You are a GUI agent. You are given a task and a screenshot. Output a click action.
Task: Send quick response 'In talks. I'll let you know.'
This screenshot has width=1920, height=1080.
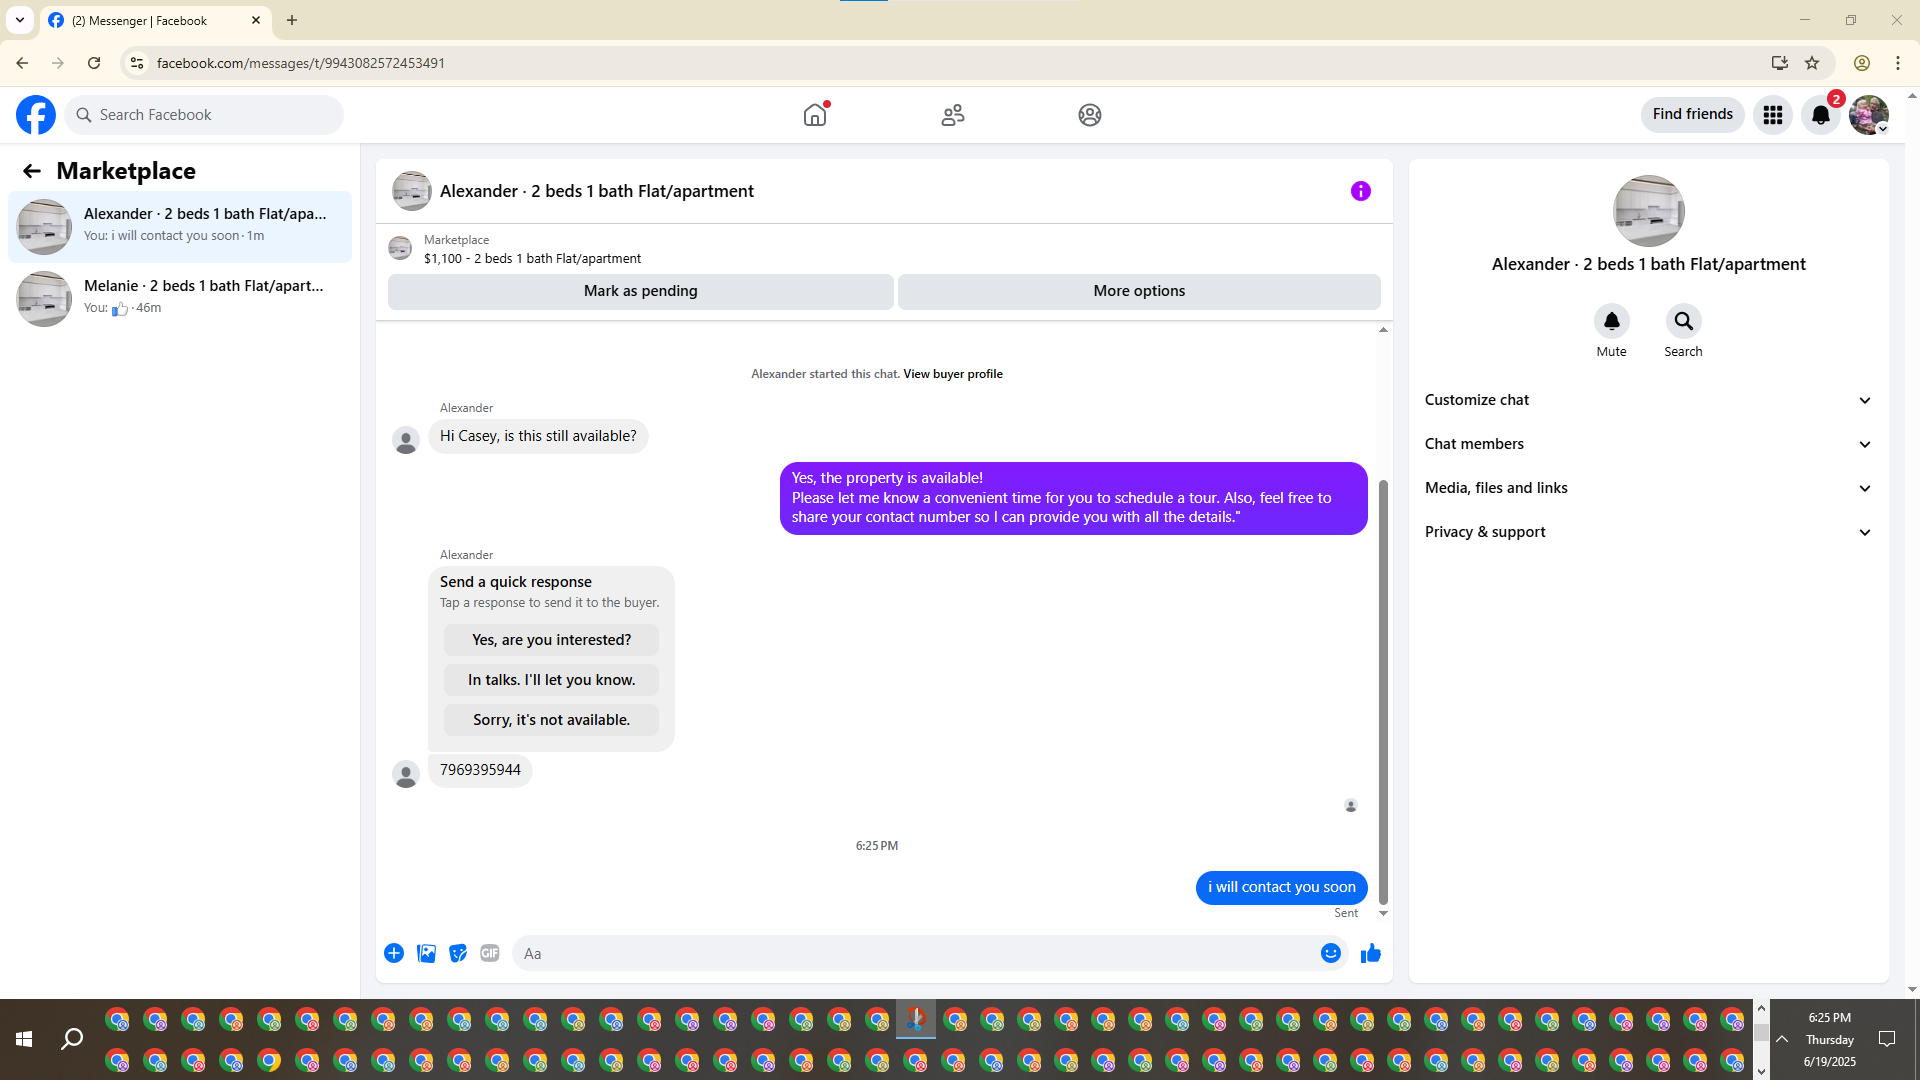(x=552, y=680)
